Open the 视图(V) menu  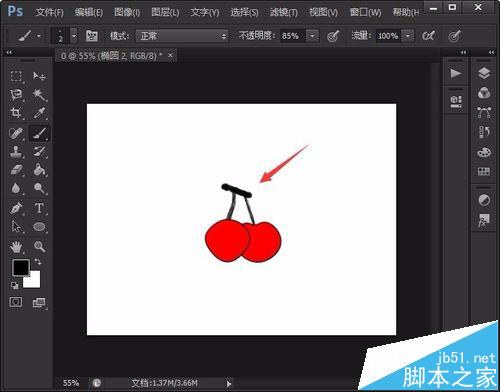(x=323, y=13)
